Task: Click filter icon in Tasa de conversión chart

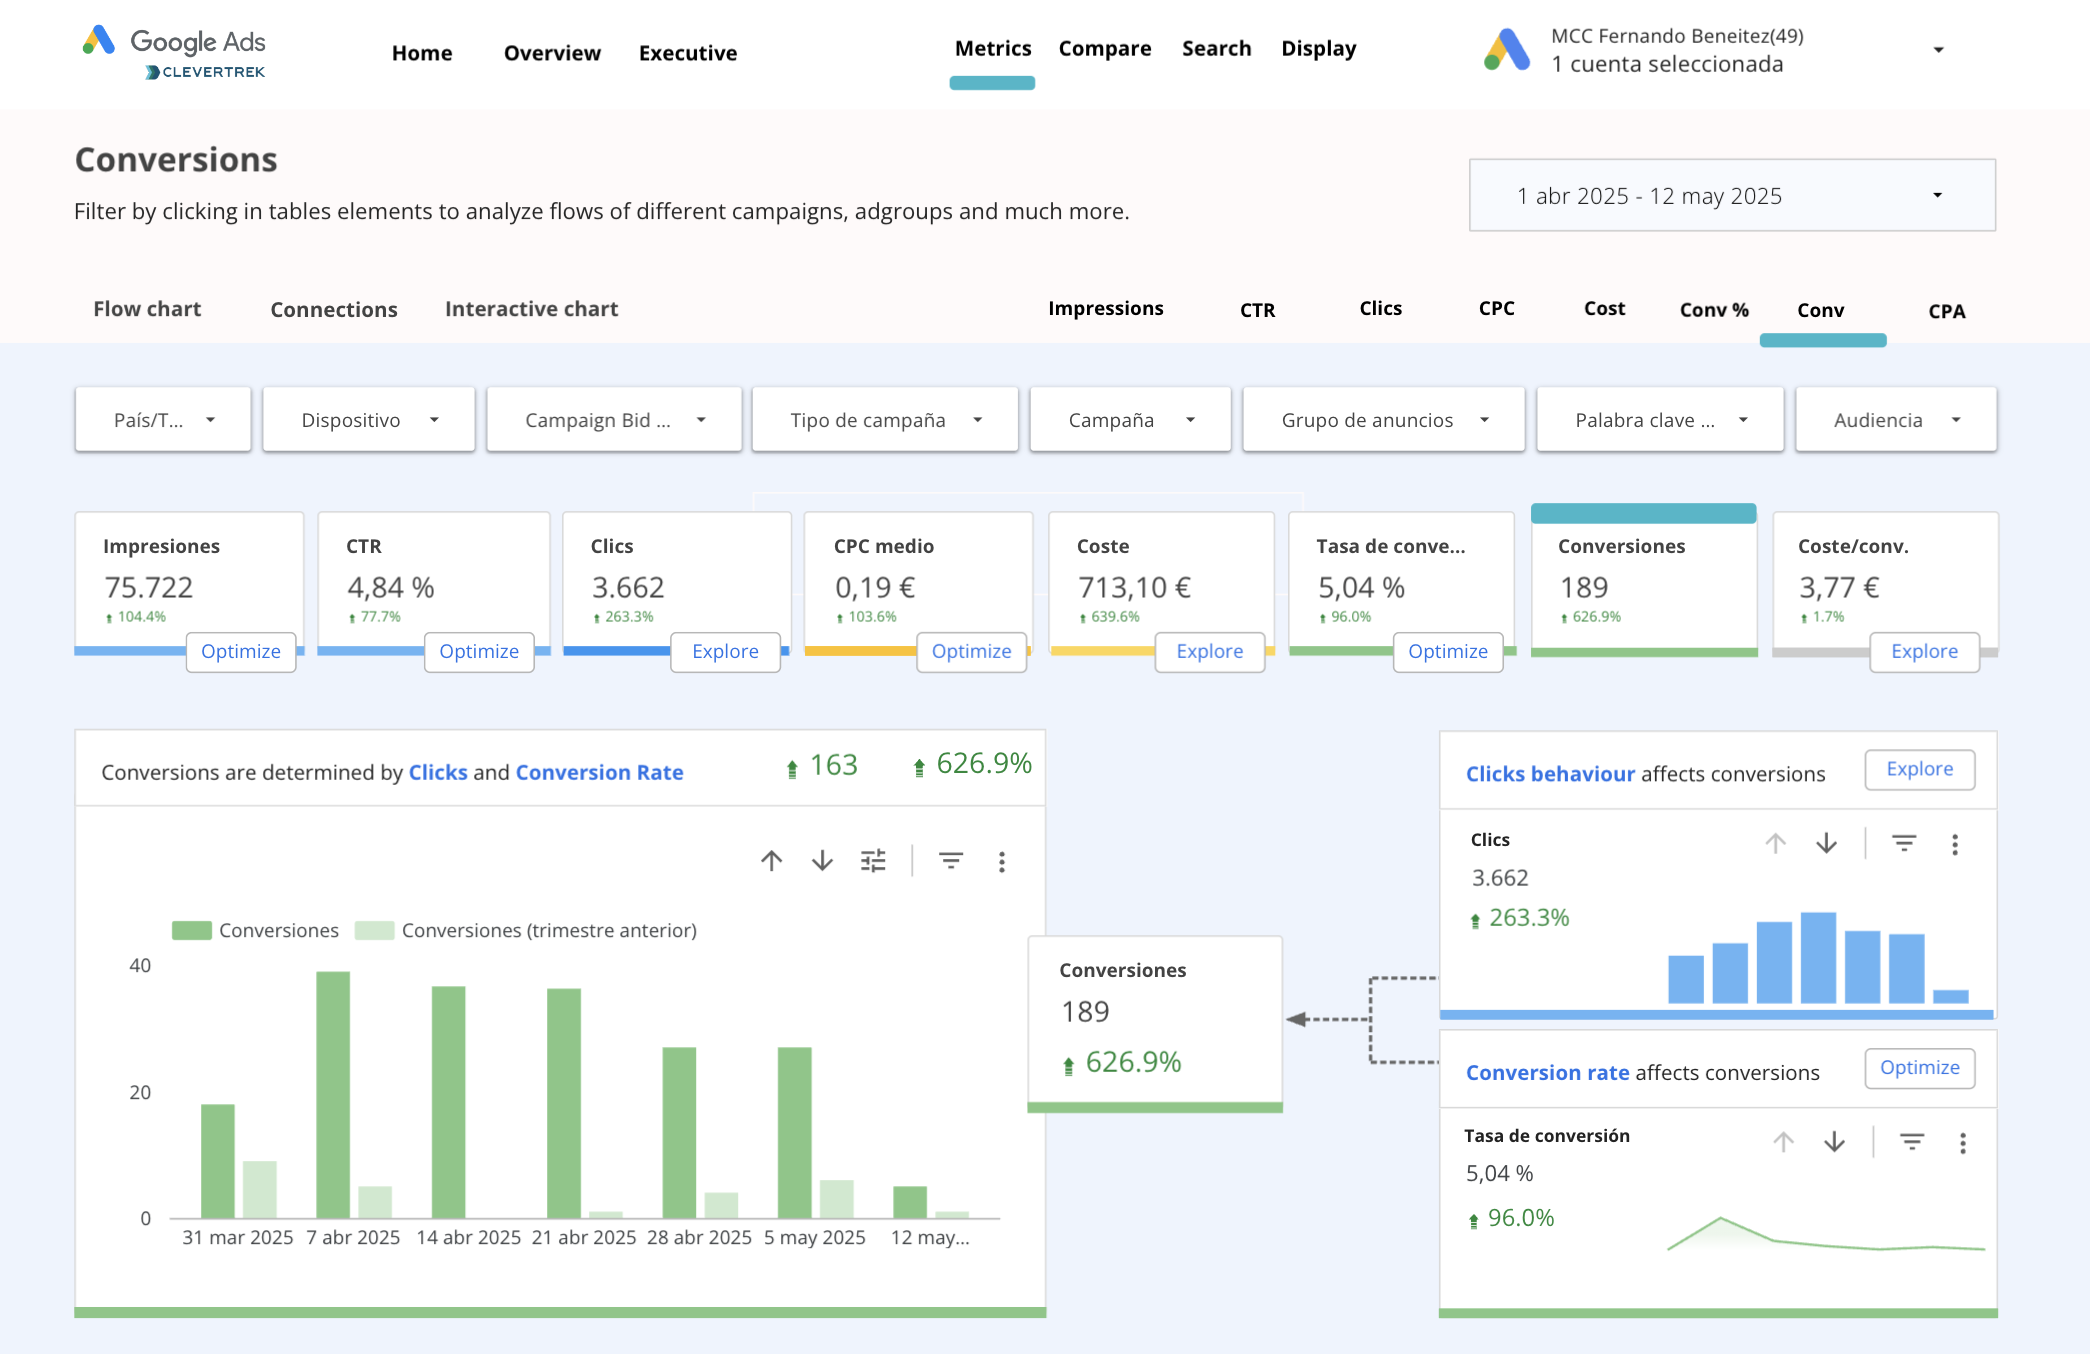Action: tap(1912, 1142)
